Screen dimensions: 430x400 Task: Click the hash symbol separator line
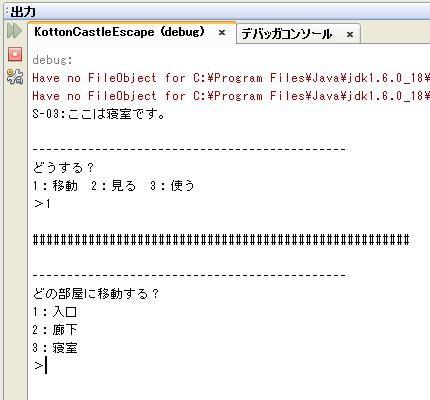pos(221,240)
